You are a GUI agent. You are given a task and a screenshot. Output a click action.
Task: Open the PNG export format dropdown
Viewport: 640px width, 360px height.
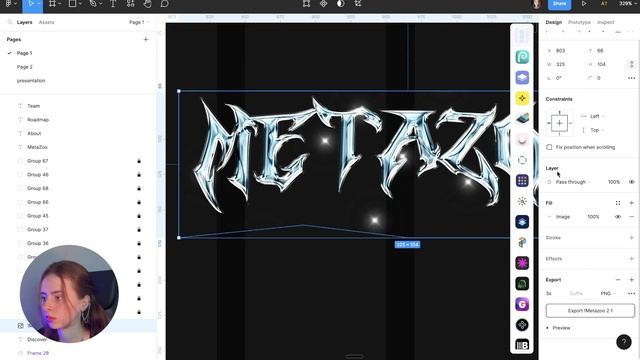(608, 293)
